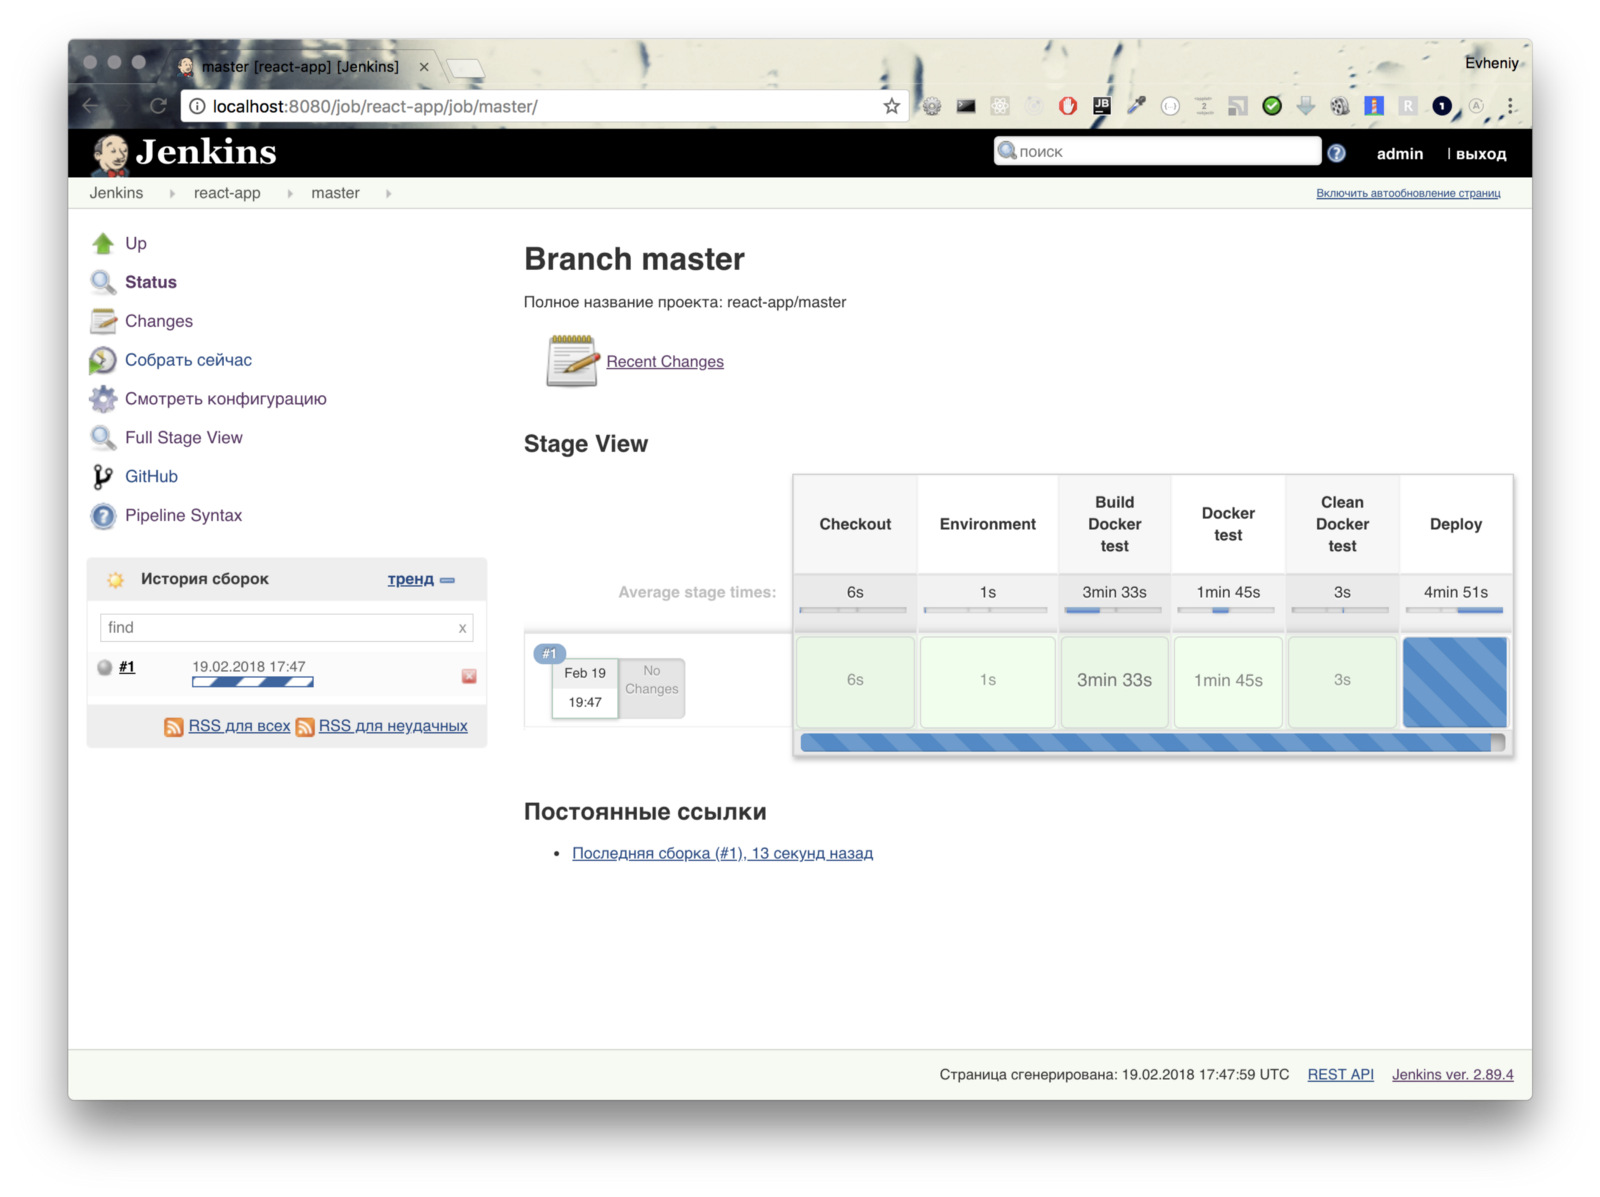Open the REST API footer link

click(1340, 1075)
